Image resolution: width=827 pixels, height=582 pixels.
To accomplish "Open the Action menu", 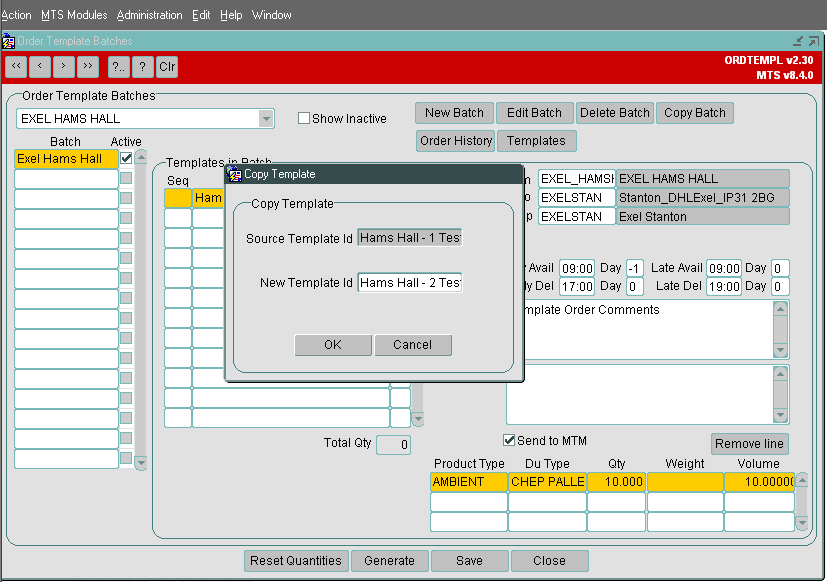I will (x=16, y=15).
